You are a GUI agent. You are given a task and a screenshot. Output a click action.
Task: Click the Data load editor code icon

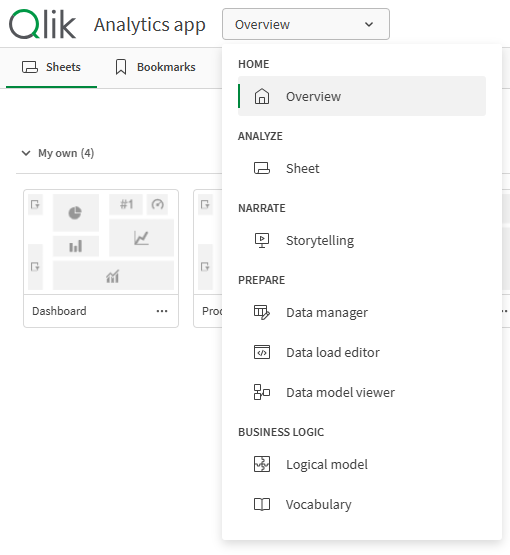click(262, 353)
